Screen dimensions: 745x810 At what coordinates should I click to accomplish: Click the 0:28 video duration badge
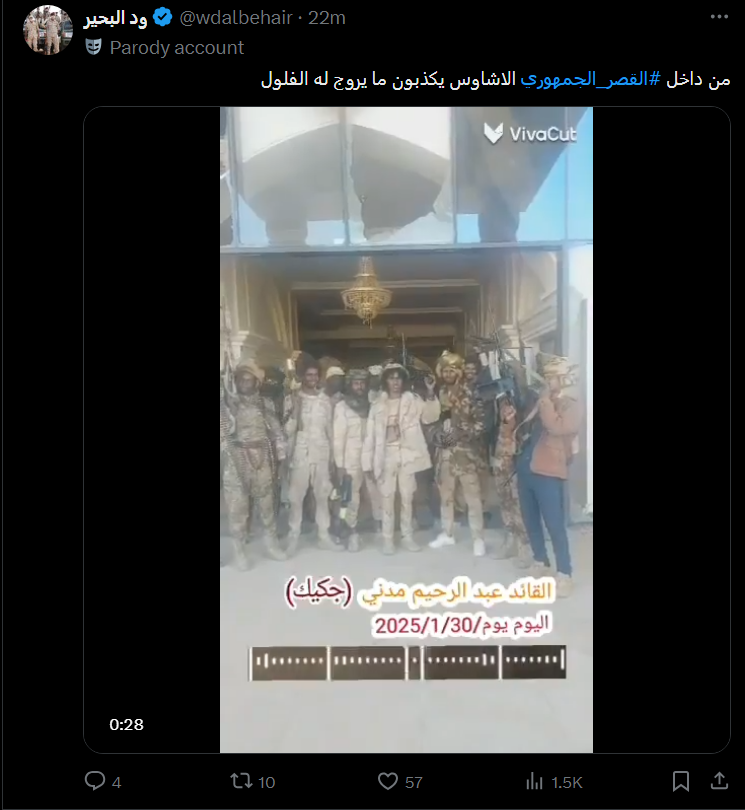(x=127, y=724)
